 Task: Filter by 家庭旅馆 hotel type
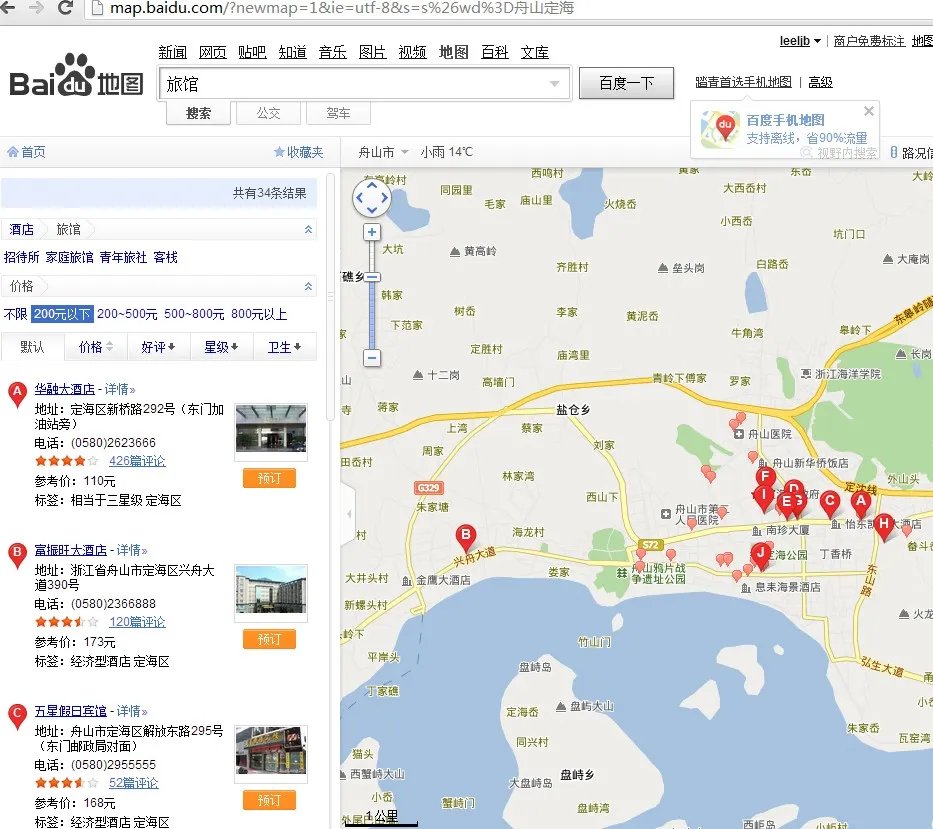pyautogui.click(x=69, y=257)
